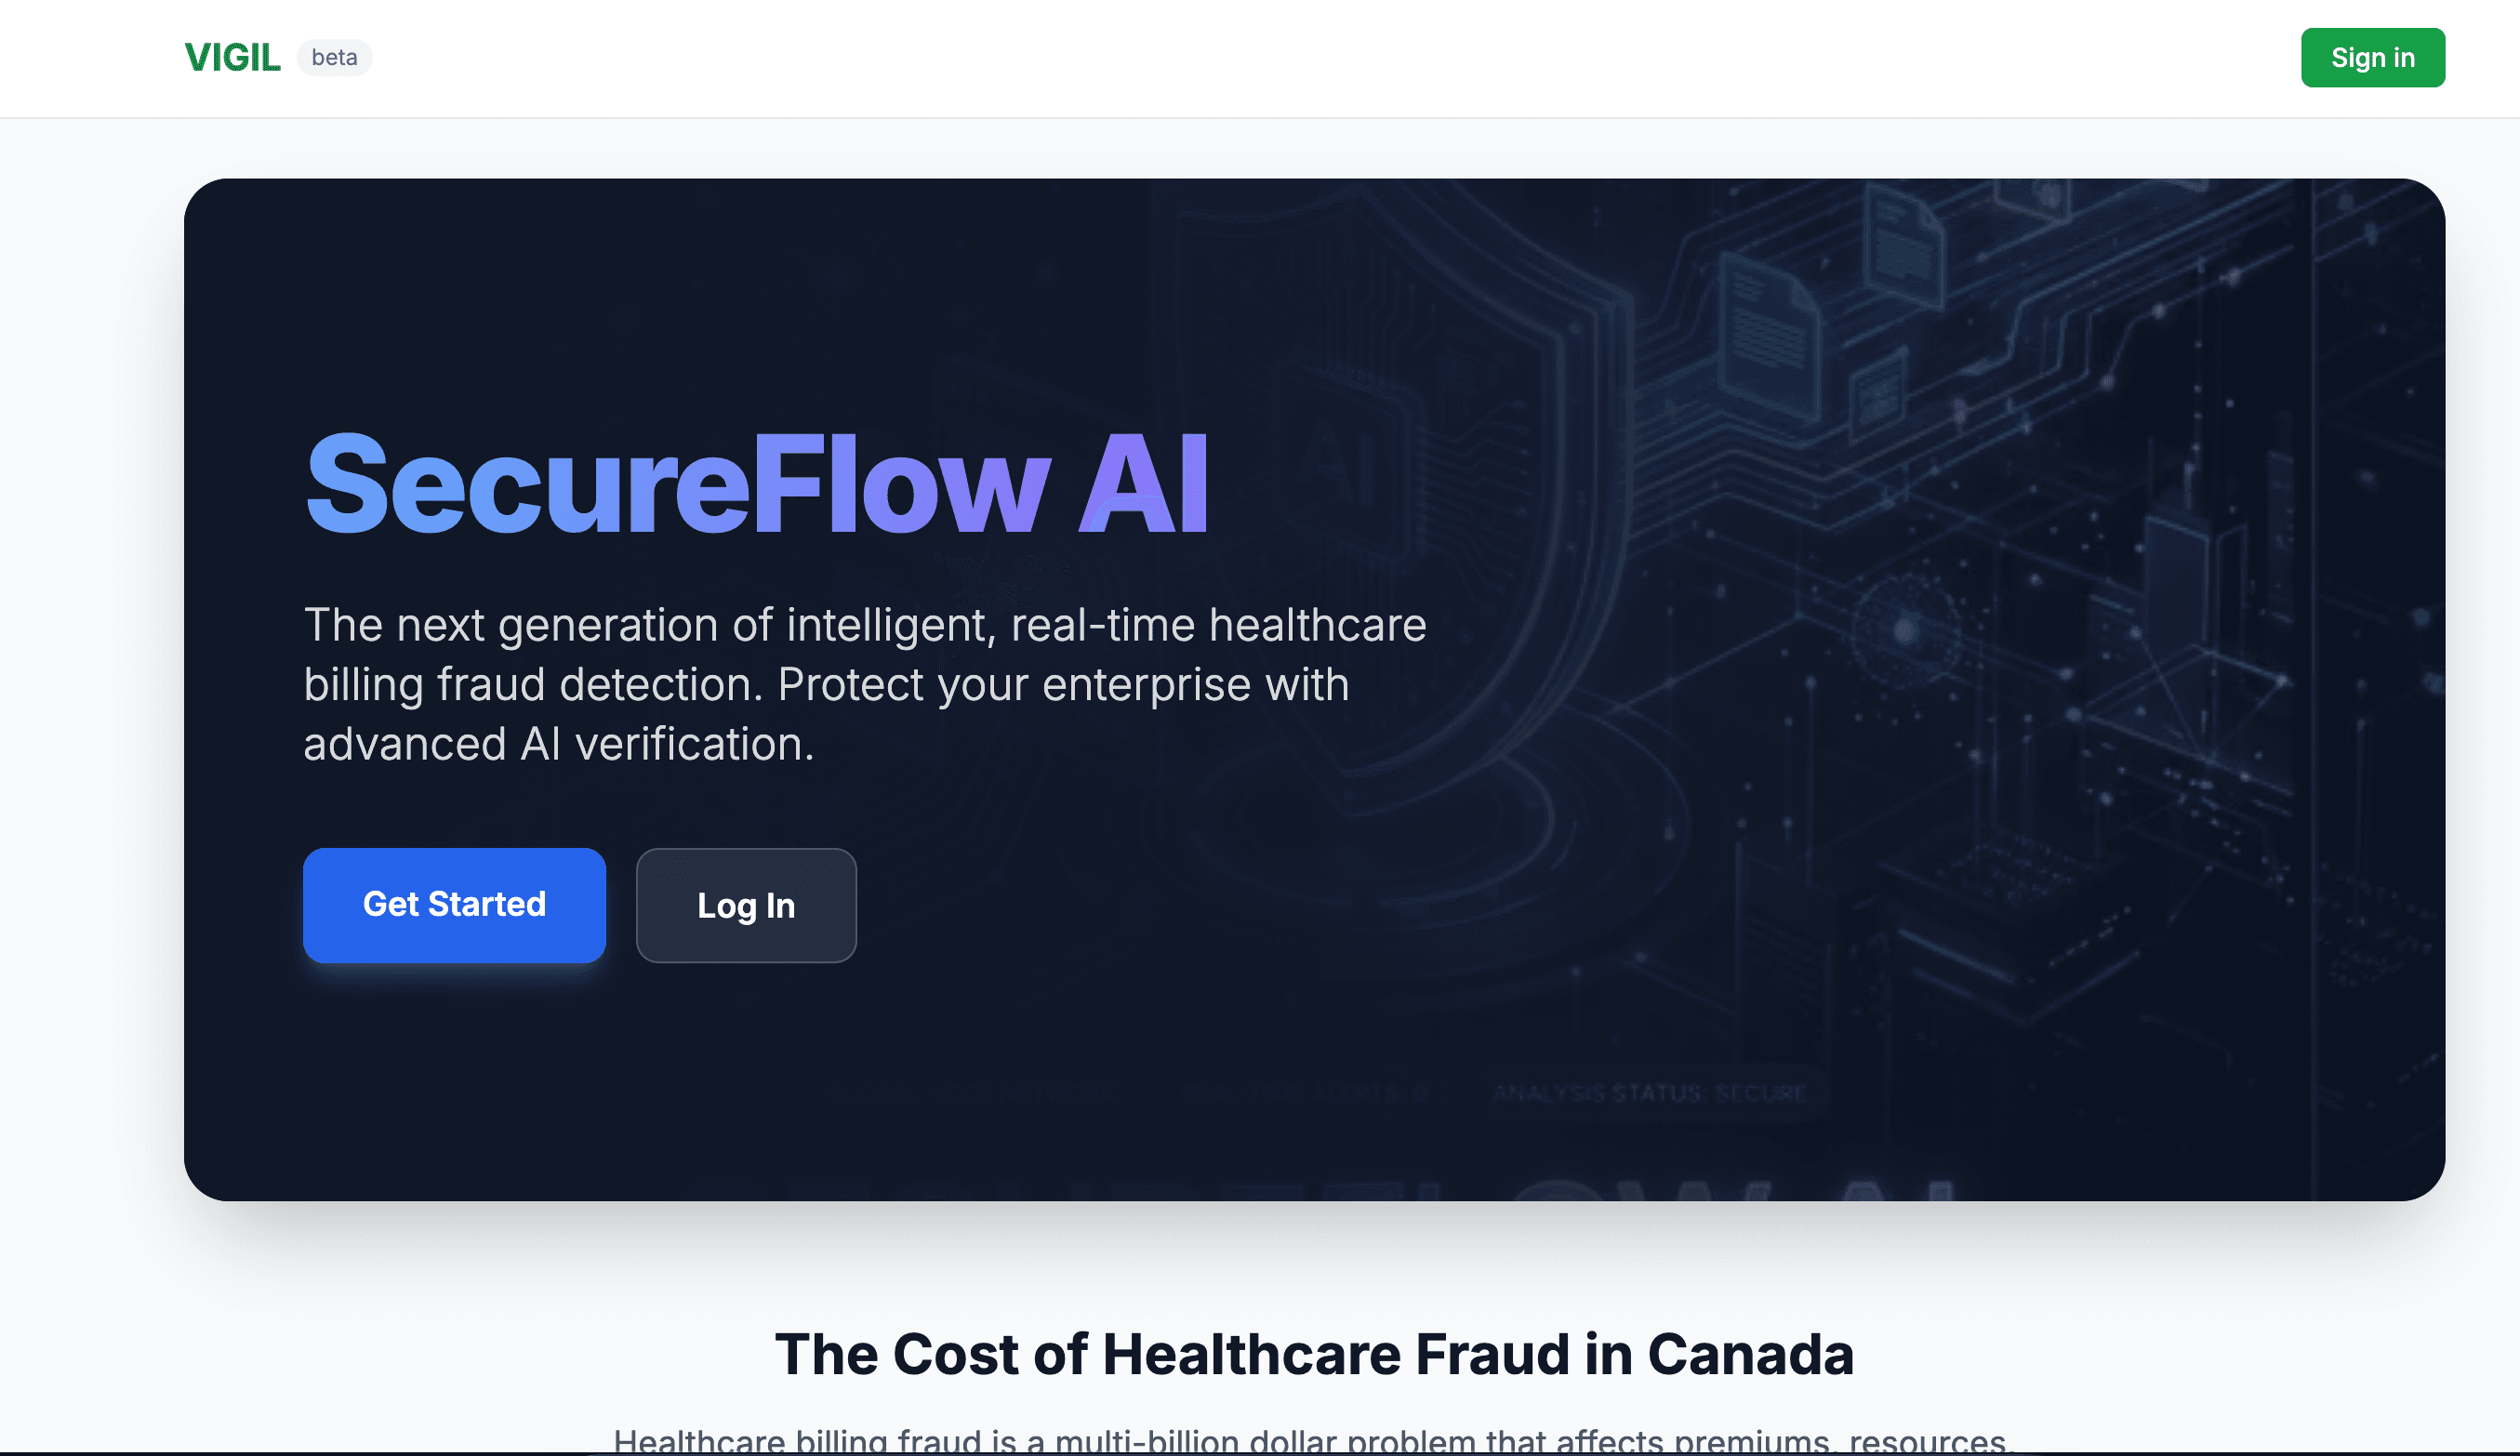The width and height of the screenshot is (2520, 1456).
Task: Click the SecureFlow AI headline
Action: point(756,485)
